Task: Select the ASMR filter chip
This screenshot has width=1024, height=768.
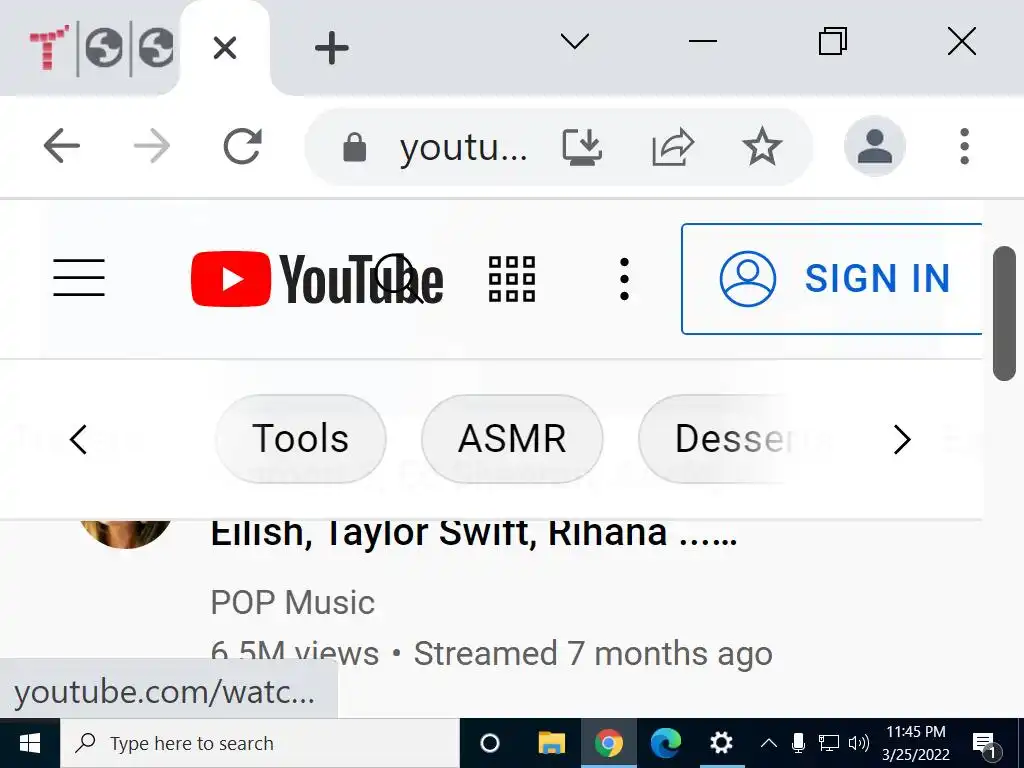Action: click(512, 439)
